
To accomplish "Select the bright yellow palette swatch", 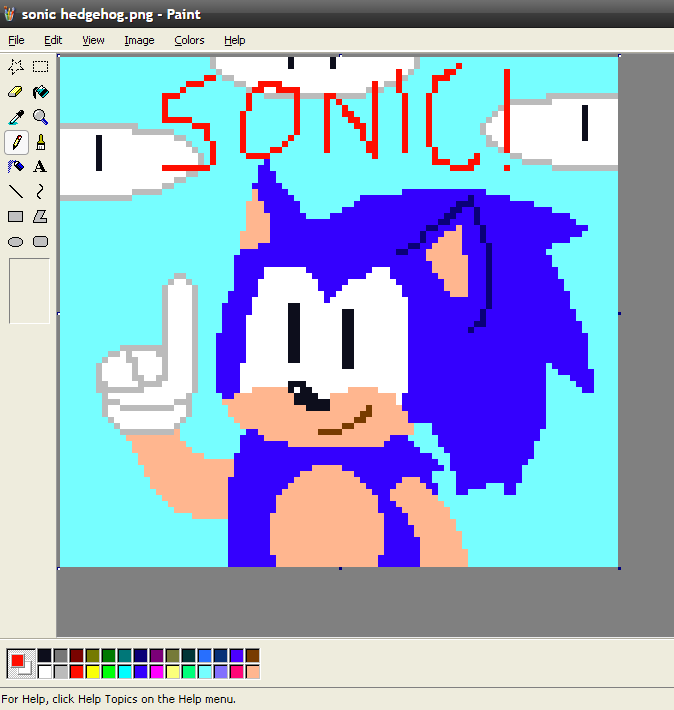I will click(93, 672).
